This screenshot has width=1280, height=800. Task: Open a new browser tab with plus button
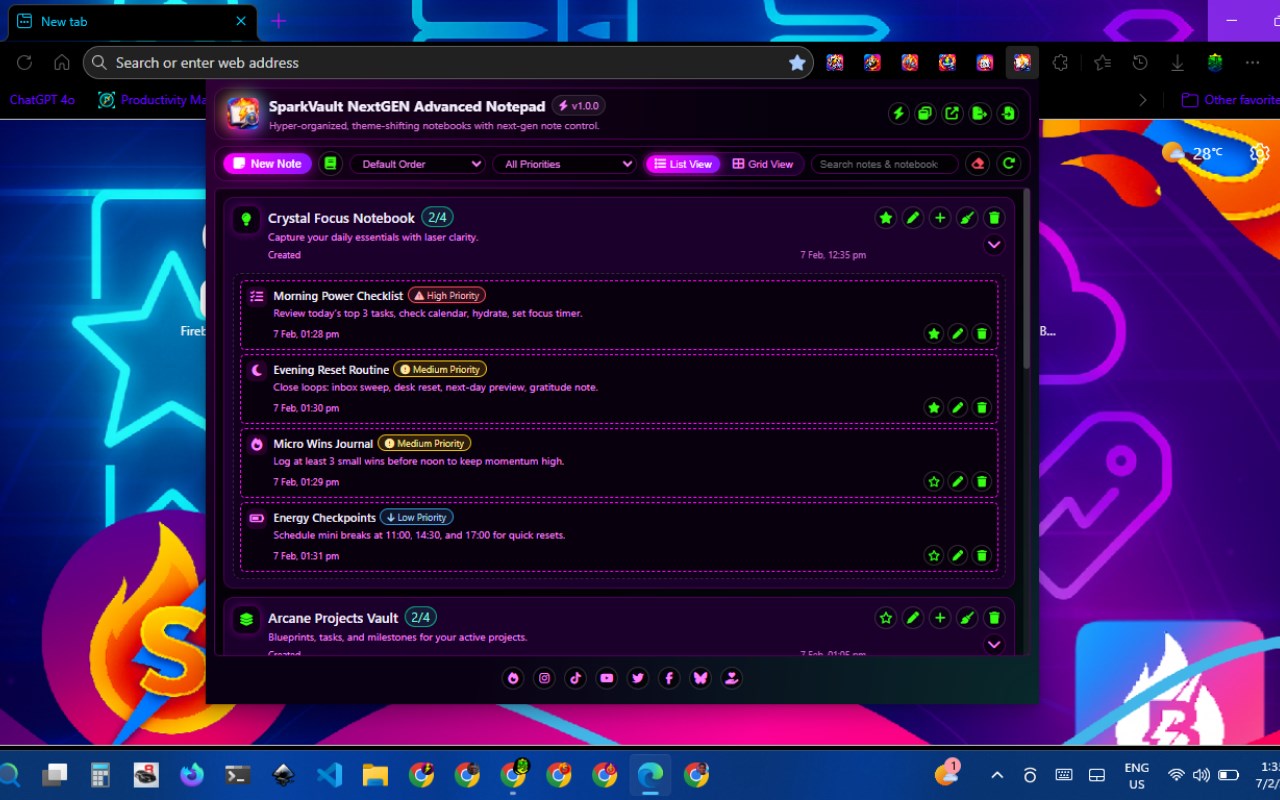[279, 21]
